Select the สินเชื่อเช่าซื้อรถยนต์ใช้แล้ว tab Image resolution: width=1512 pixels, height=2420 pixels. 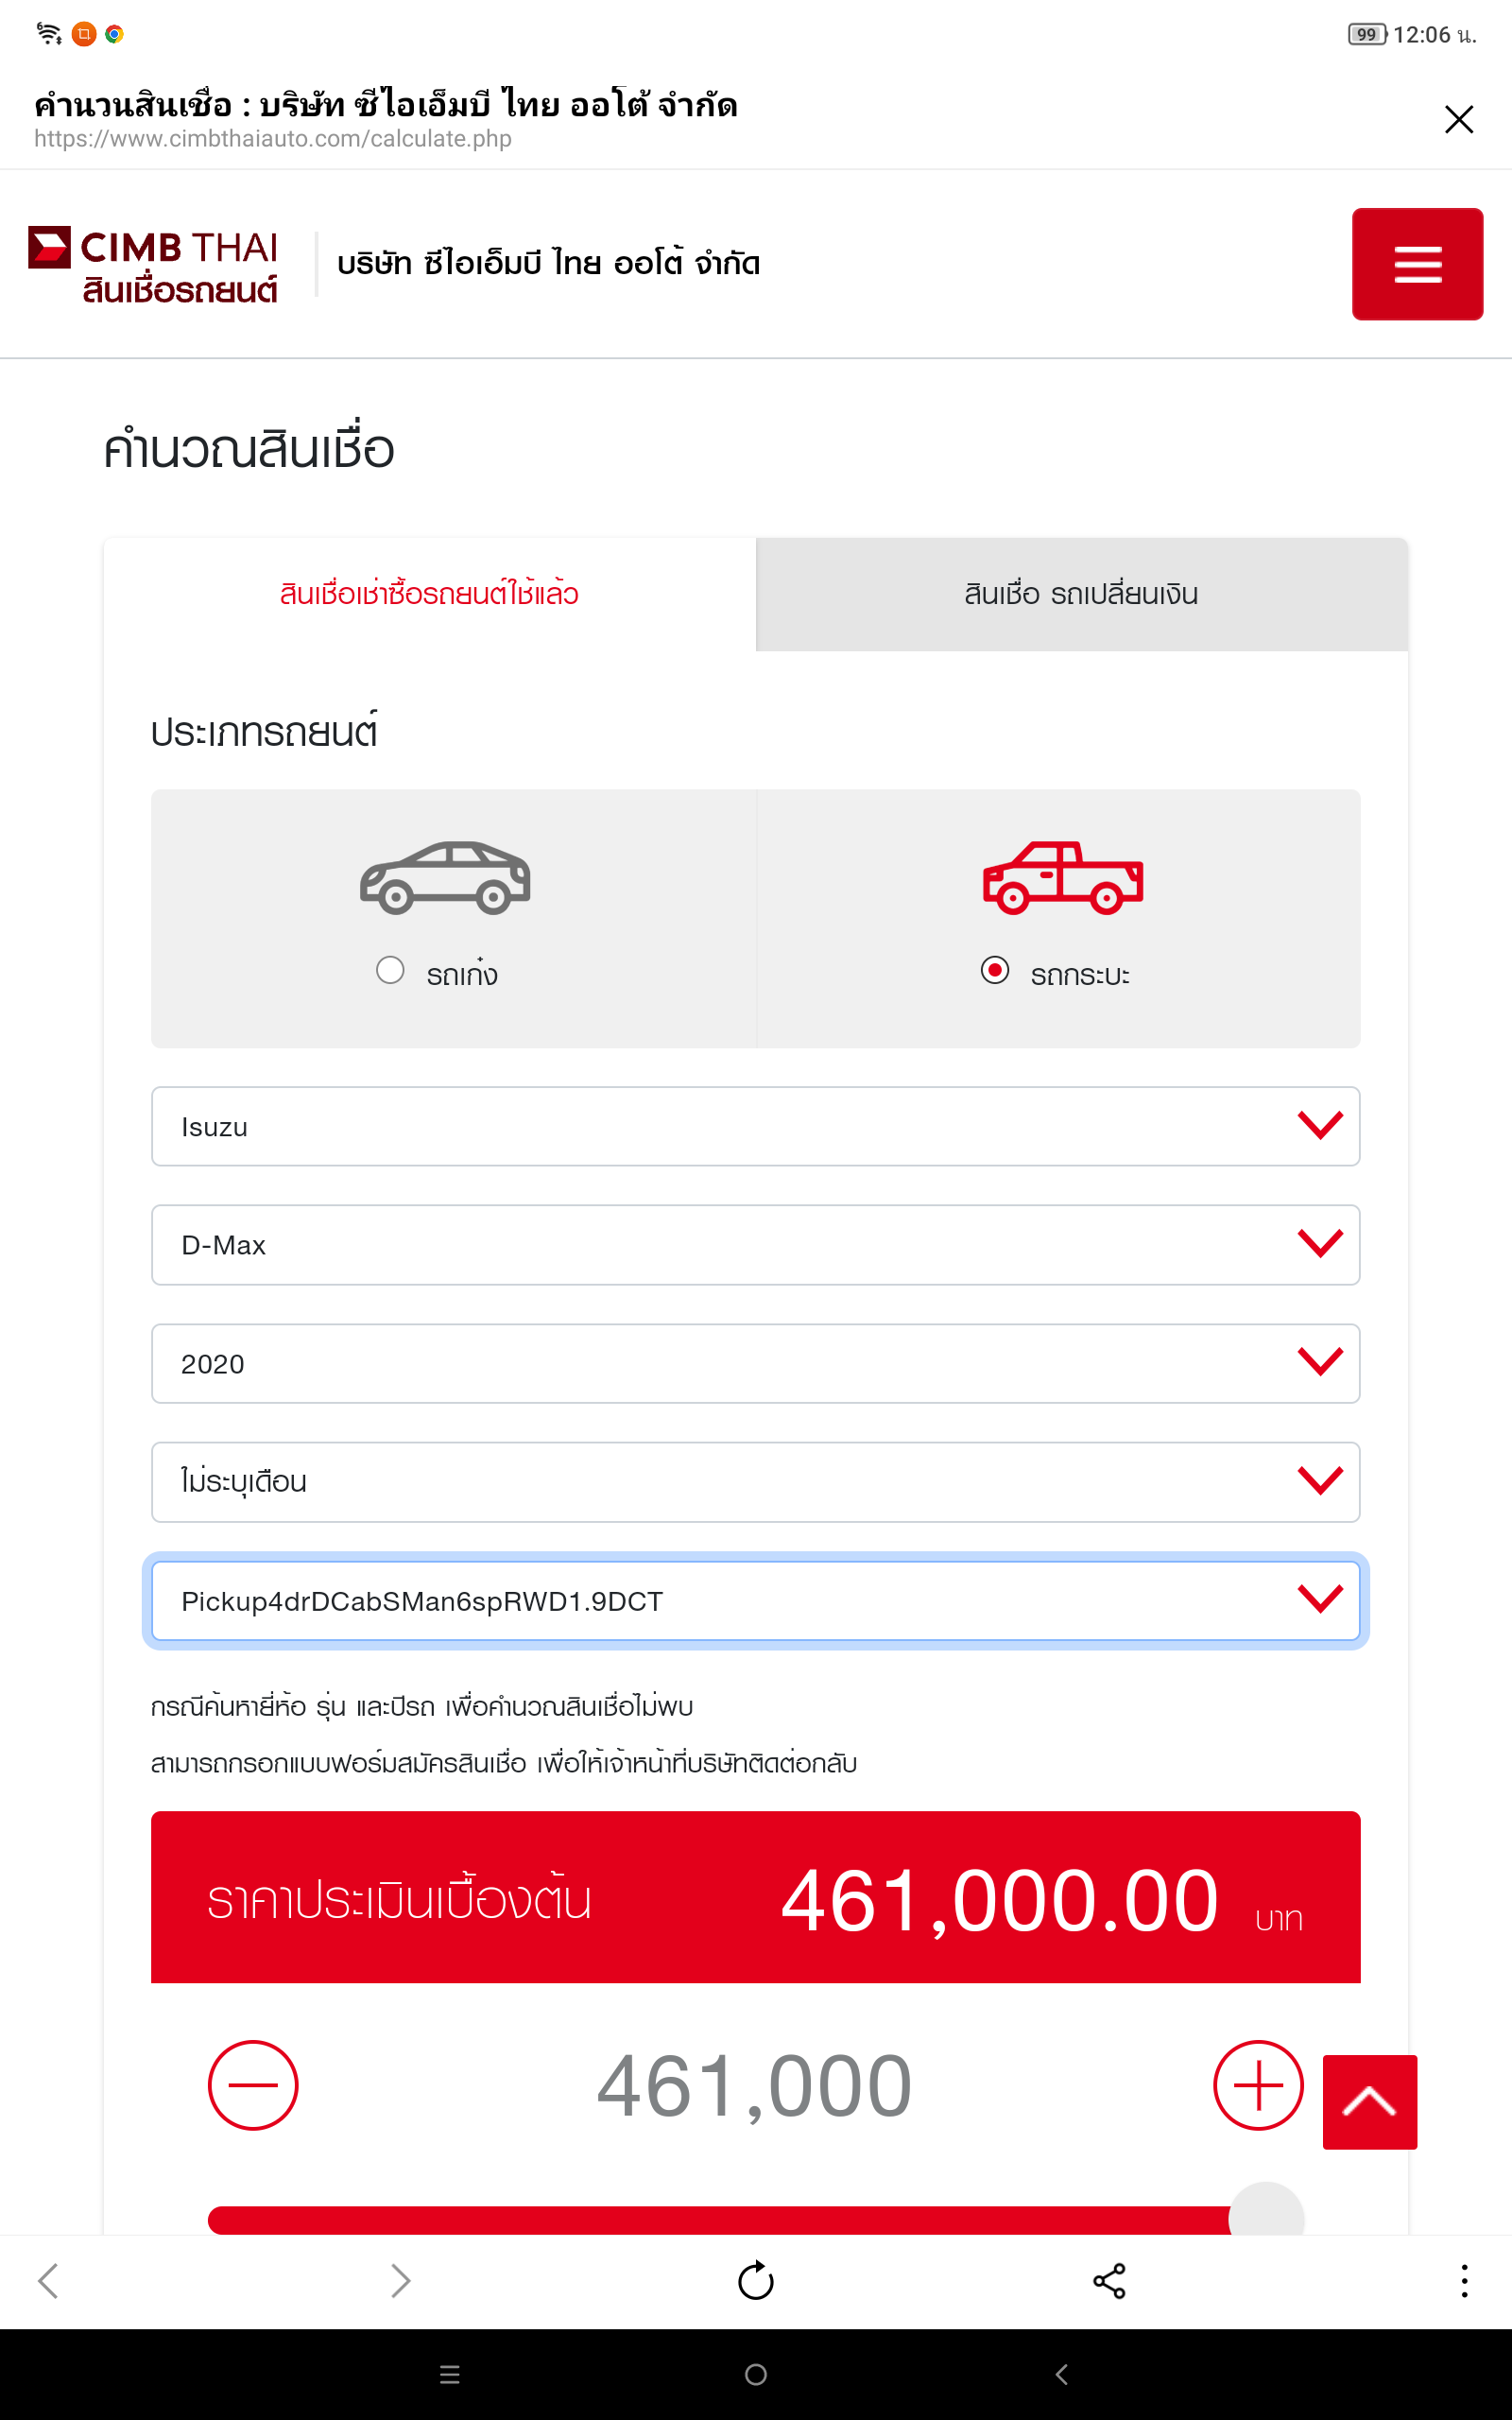429,594
